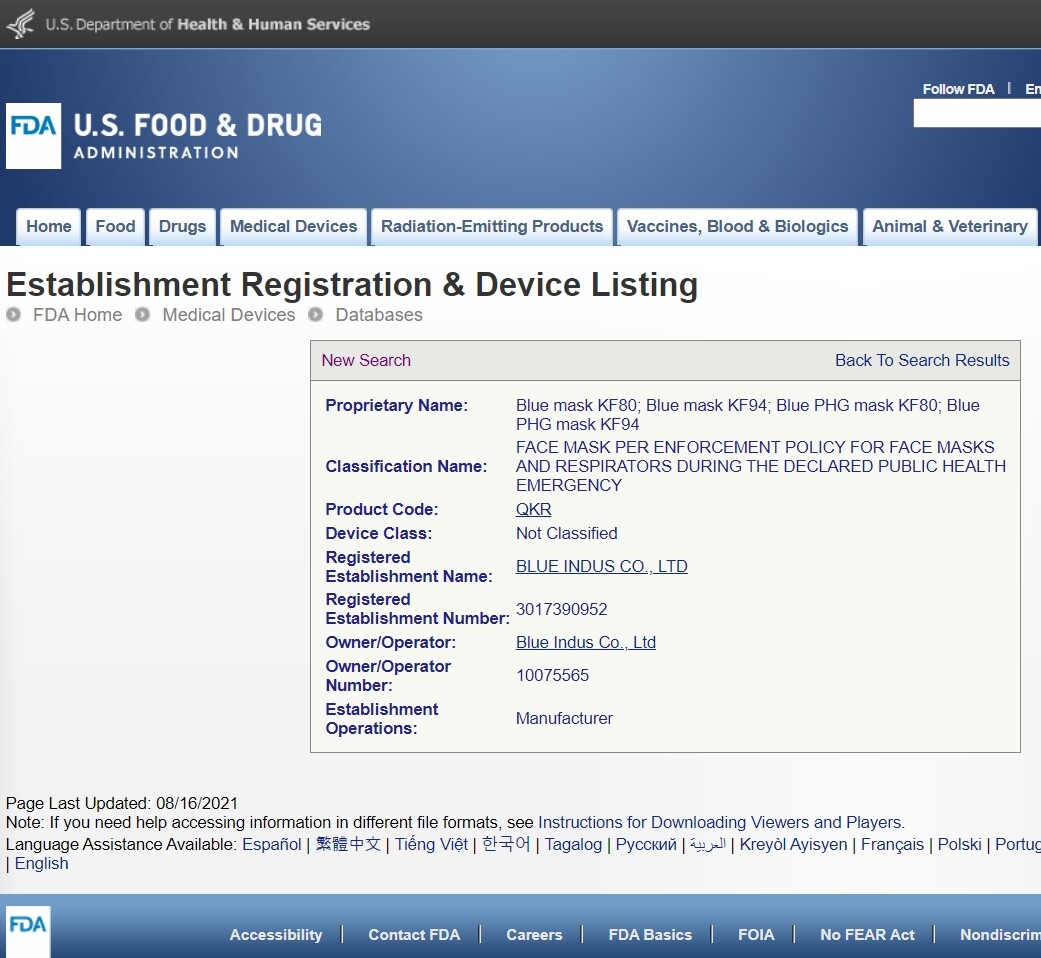The width and height of the screenshot is (1041, 958).
Task: Select Tiếng Việt language assistance
Action: pos(432,844)
